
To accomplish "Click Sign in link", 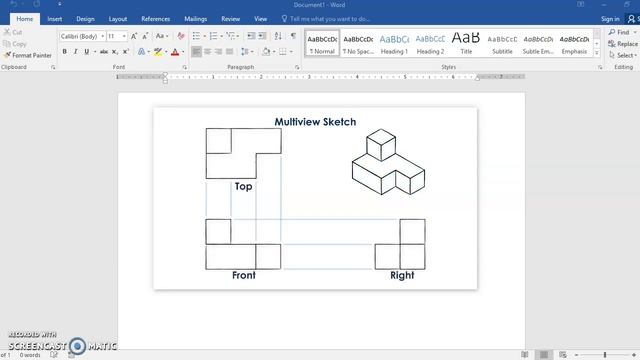I will tap(610, 19).
